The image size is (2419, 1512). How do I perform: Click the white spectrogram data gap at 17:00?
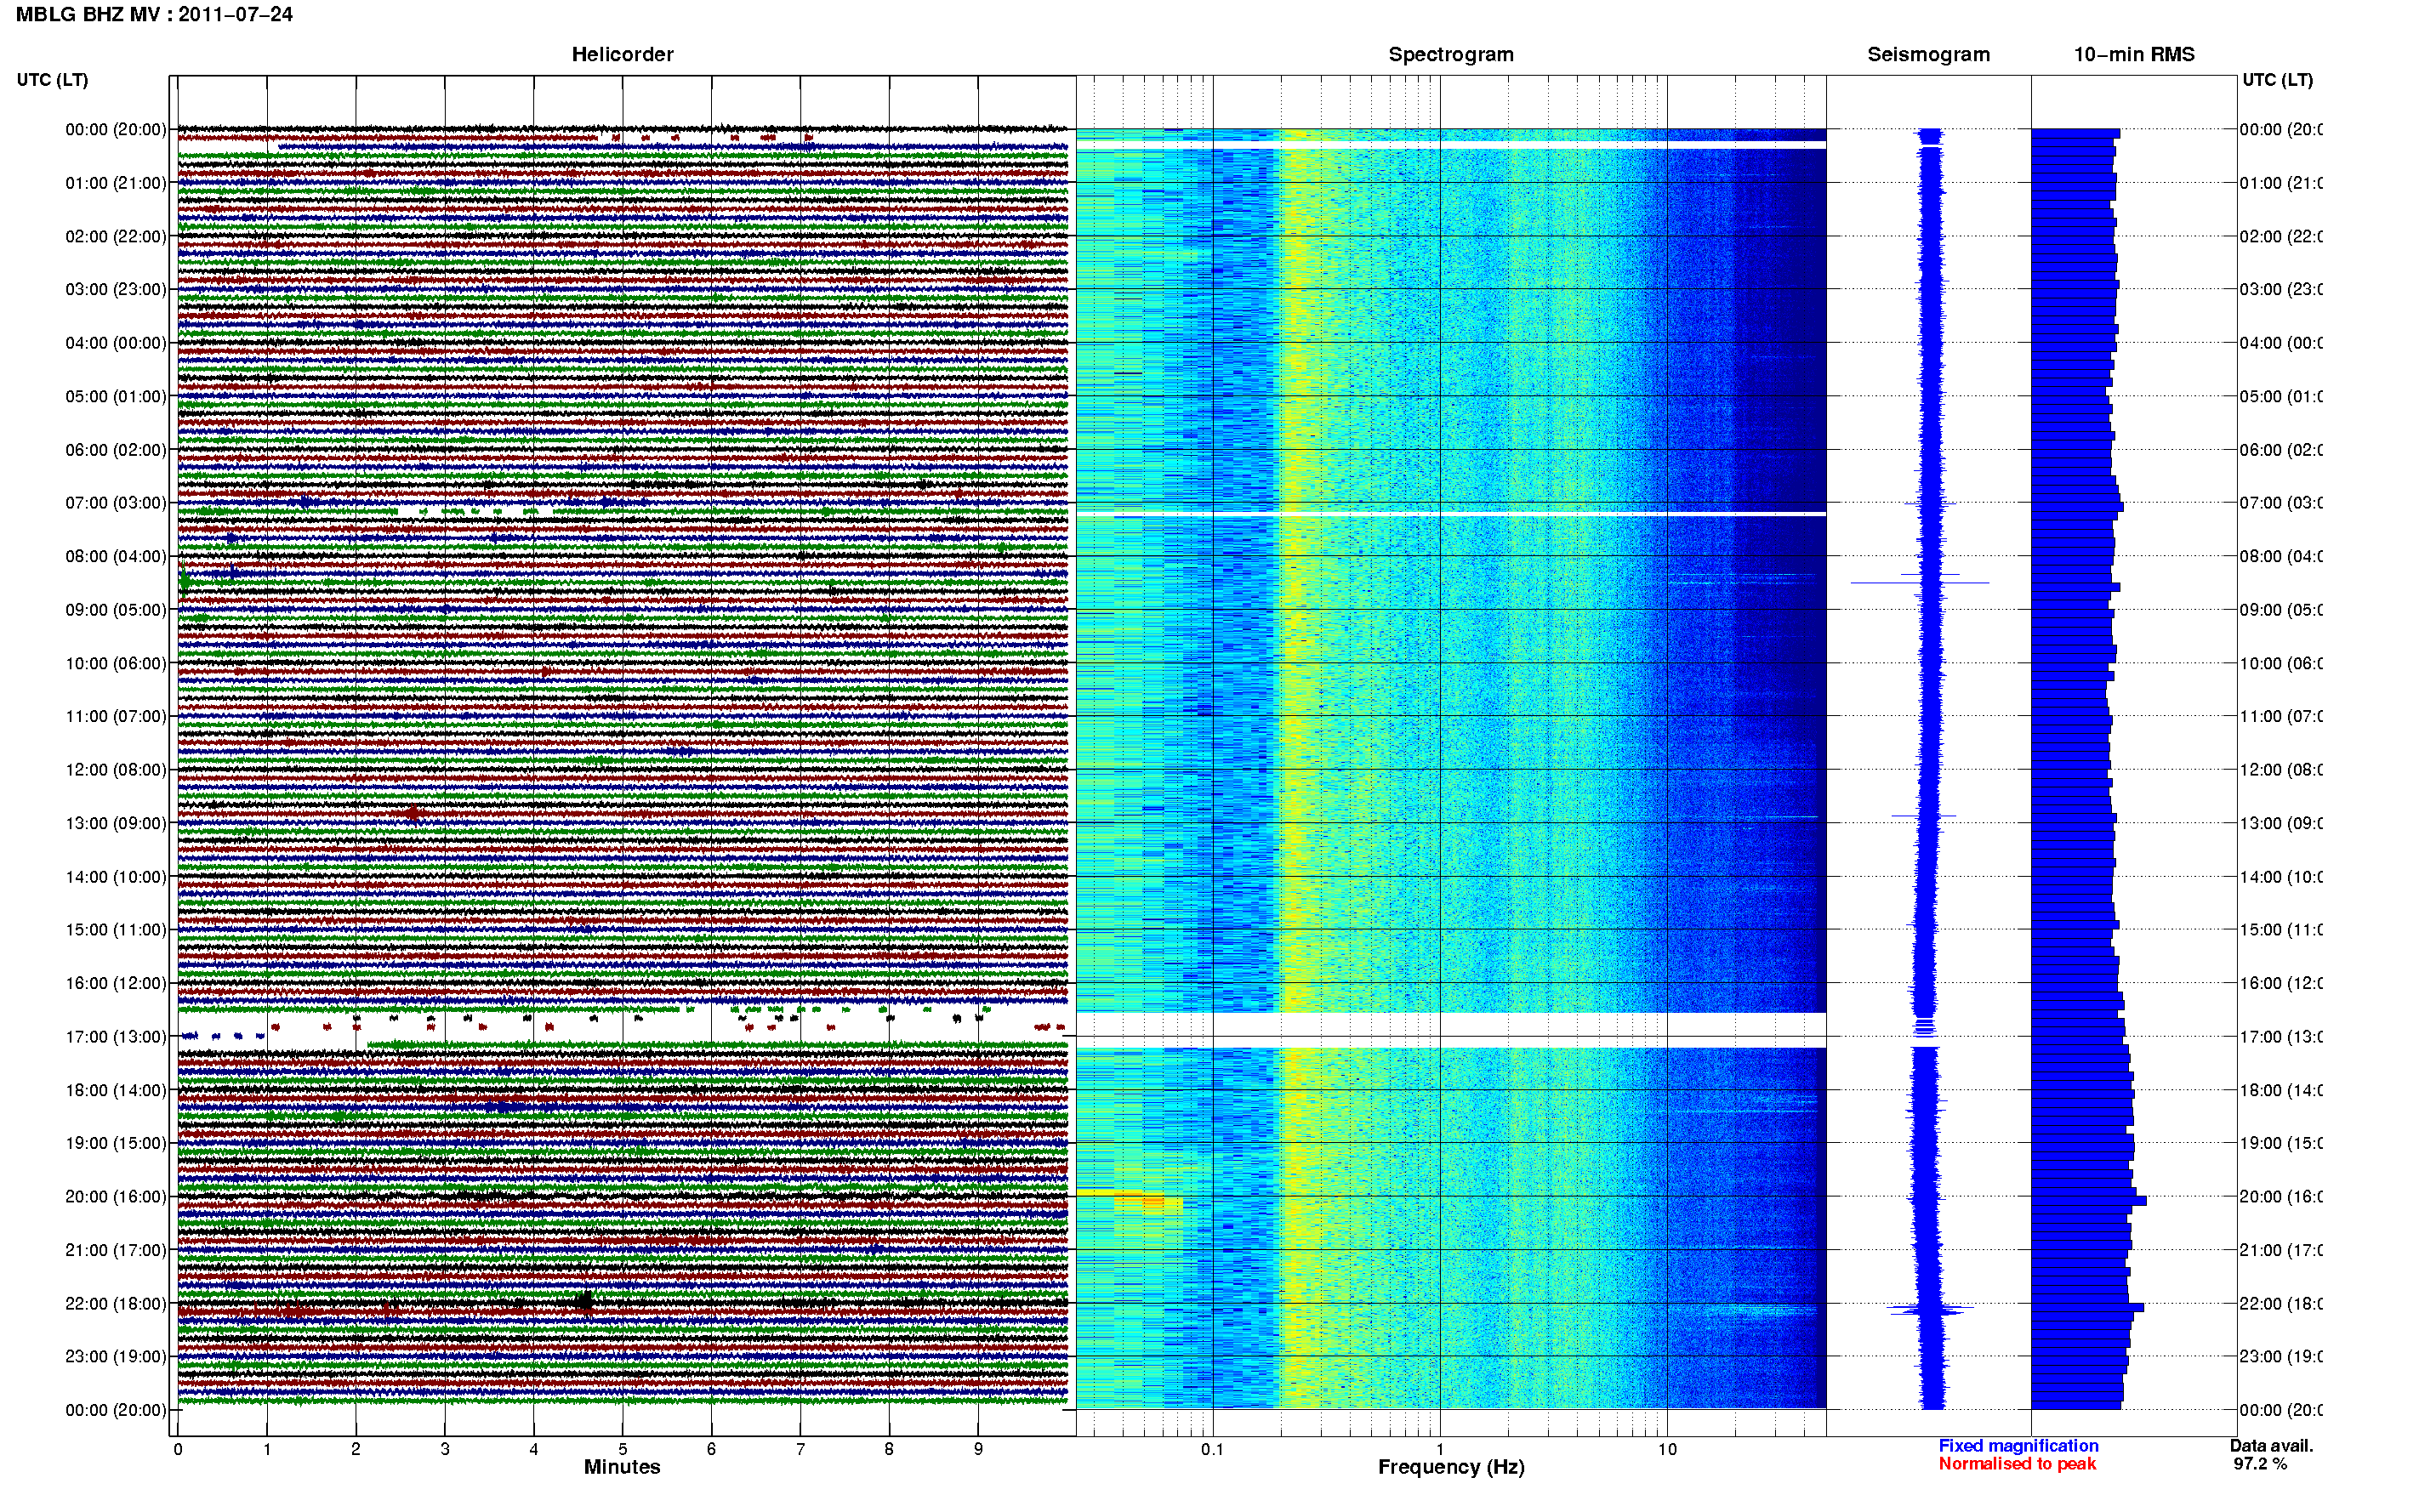[1451, 1030]
